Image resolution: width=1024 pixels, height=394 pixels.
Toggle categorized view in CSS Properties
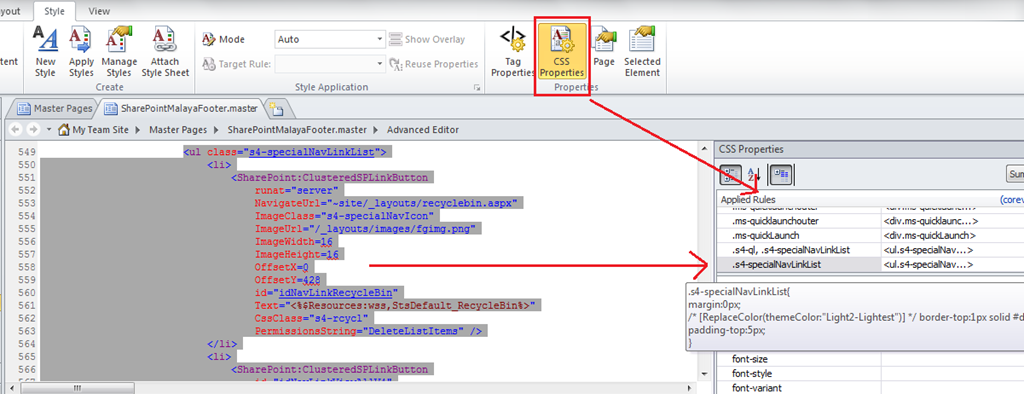[730, 174]
